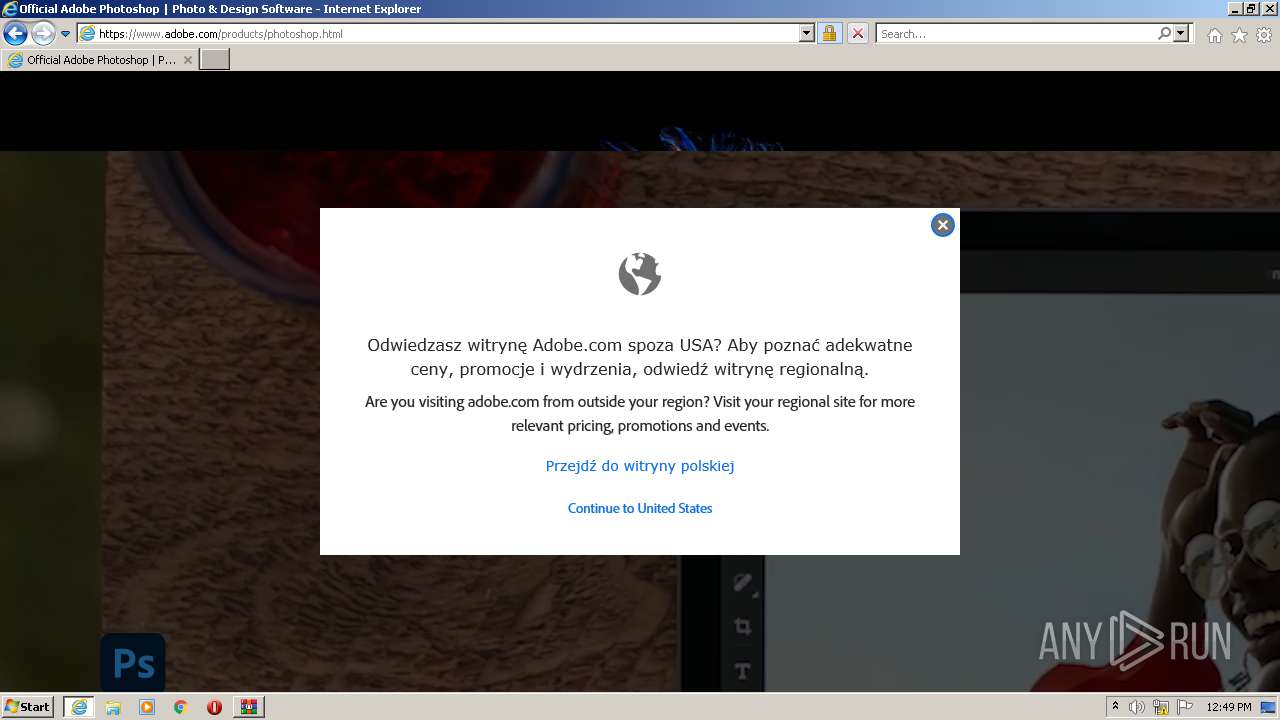Click Internet Explorer taskbar icon
The width and height of the screenshot is (1280, 720).
click(78, 707)
